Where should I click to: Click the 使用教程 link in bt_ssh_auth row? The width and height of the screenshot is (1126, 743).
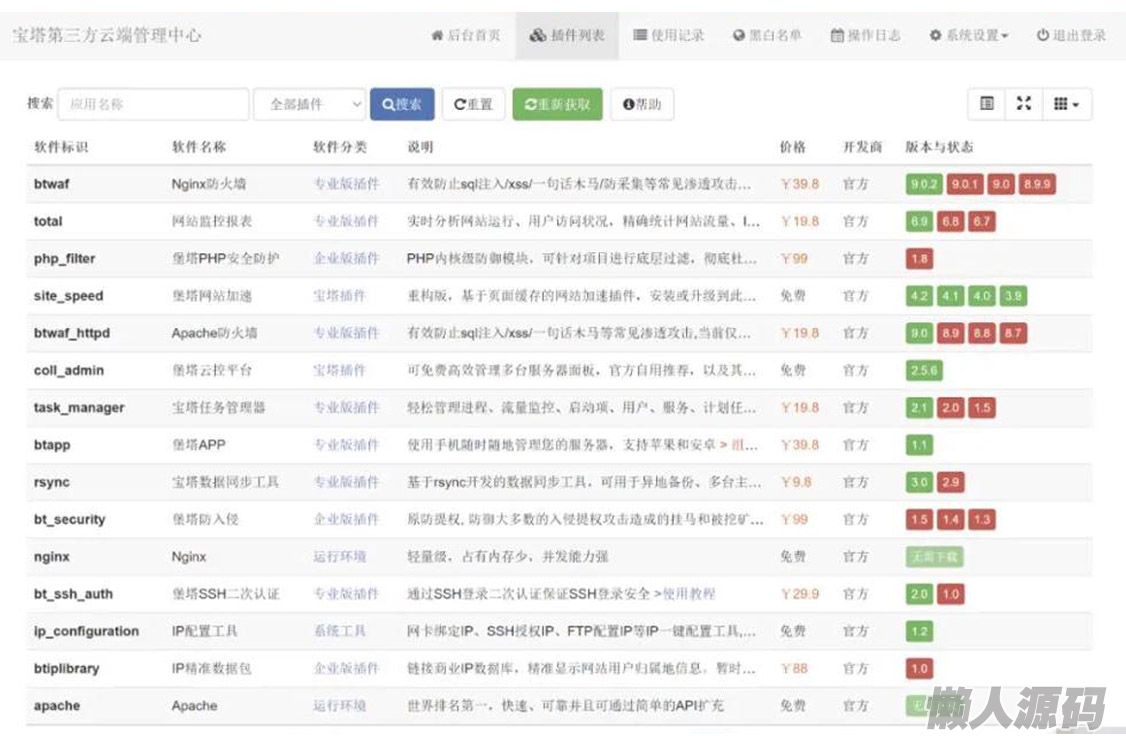pos(689,594)
